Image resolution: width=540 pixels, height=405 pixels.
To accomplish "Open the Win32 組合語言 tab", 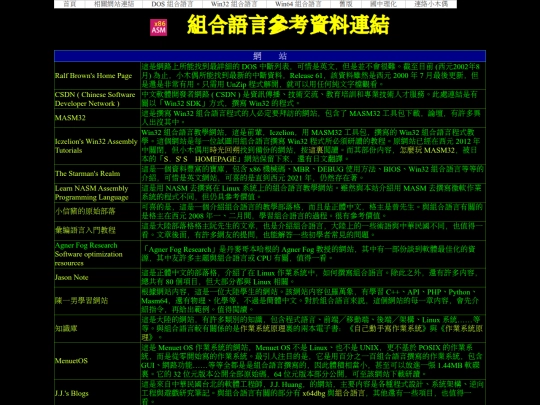I will tap(234, 4).
